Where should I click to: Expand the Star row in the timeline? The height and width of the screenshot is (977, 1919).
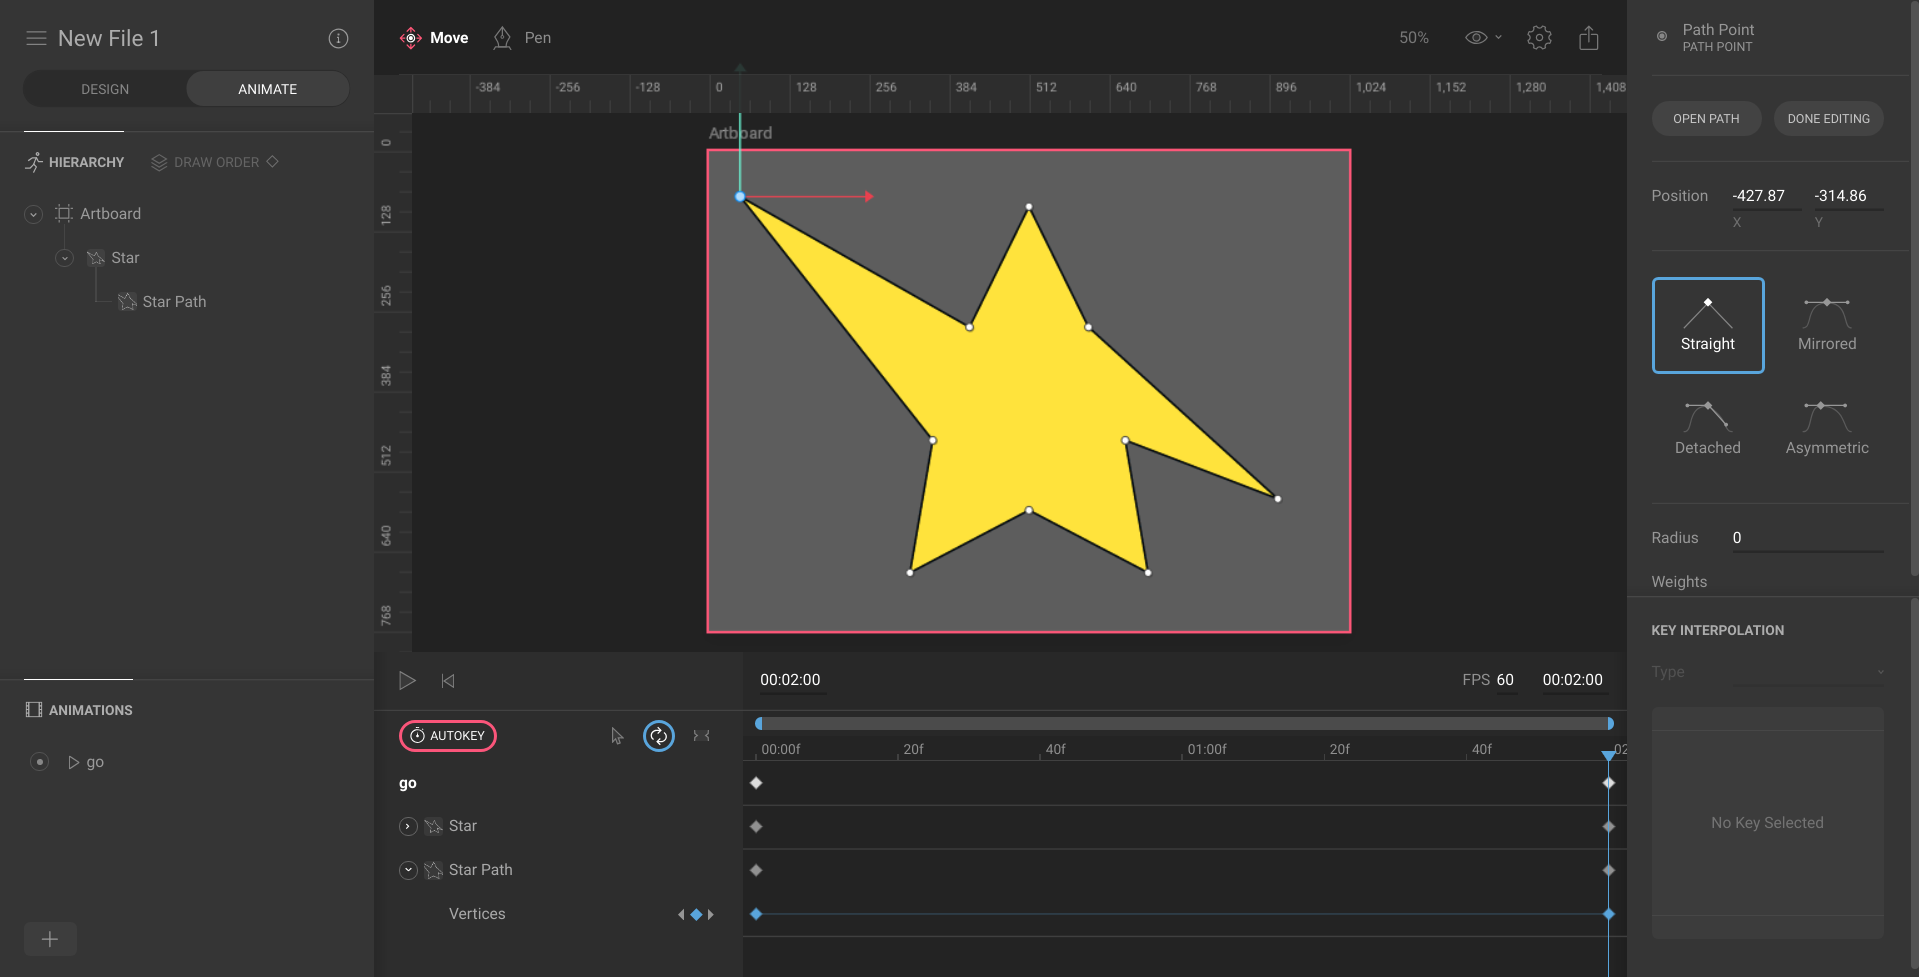pos(408,826)
